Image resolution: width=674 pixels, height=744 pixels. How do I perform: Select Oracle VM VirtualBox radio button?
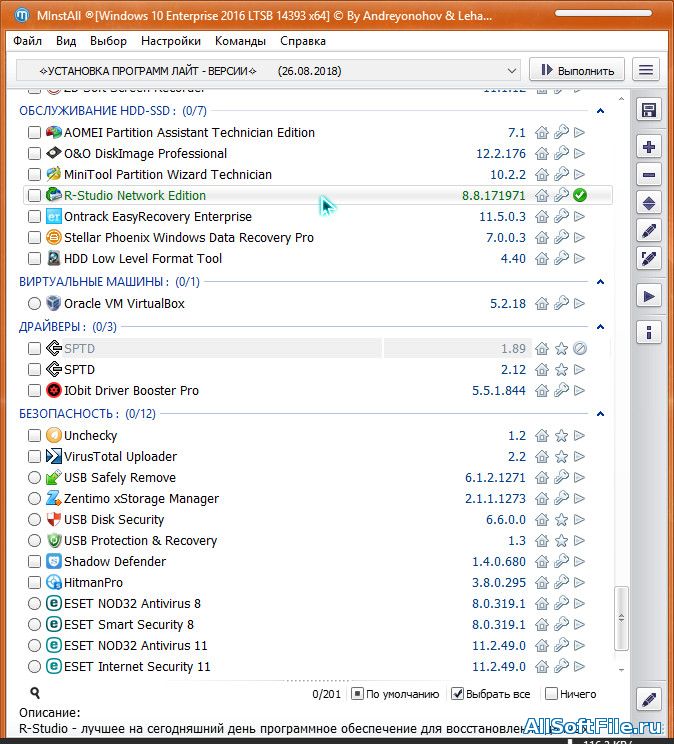click(34, 303)
